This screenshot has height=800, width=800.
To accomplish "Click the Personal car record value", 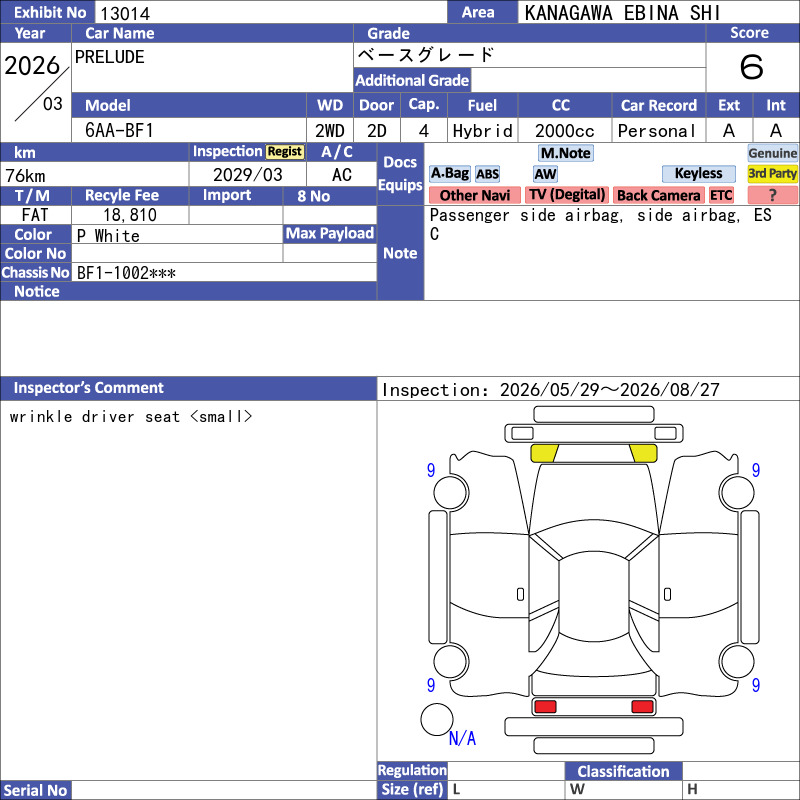I will 657,131.
